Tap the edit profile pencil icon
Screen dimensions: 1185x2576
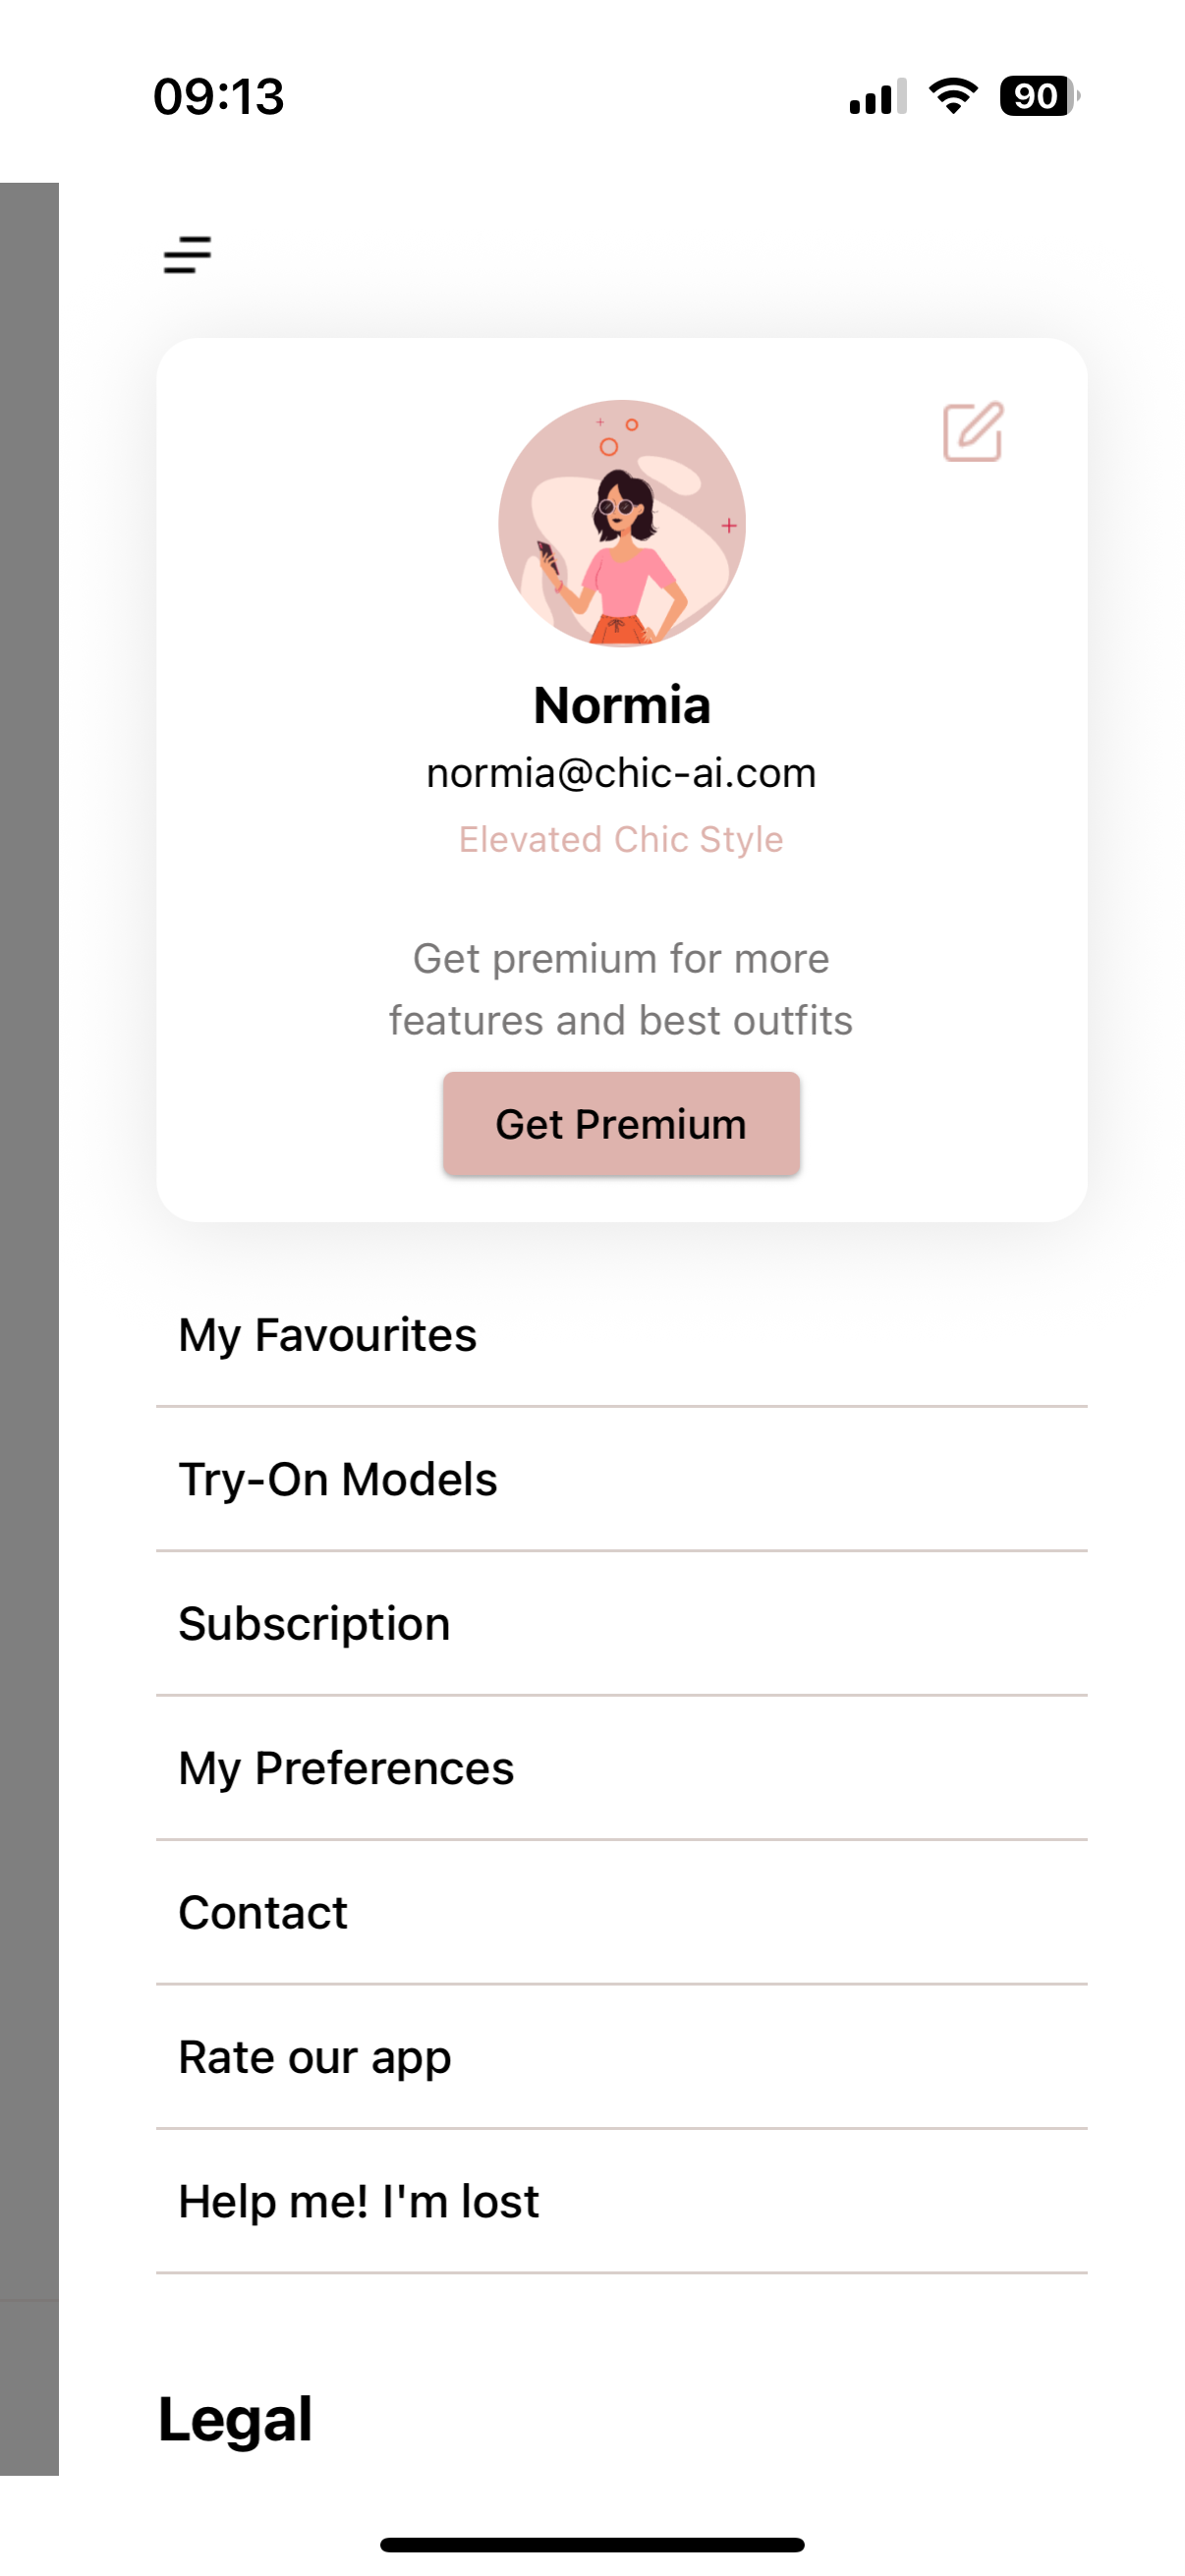(972, 432)
